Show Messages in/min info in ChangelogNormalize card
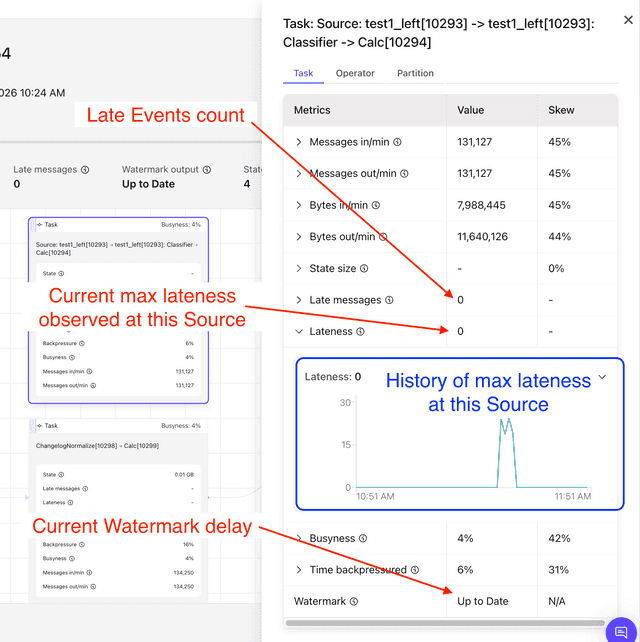 click(89, 573)
